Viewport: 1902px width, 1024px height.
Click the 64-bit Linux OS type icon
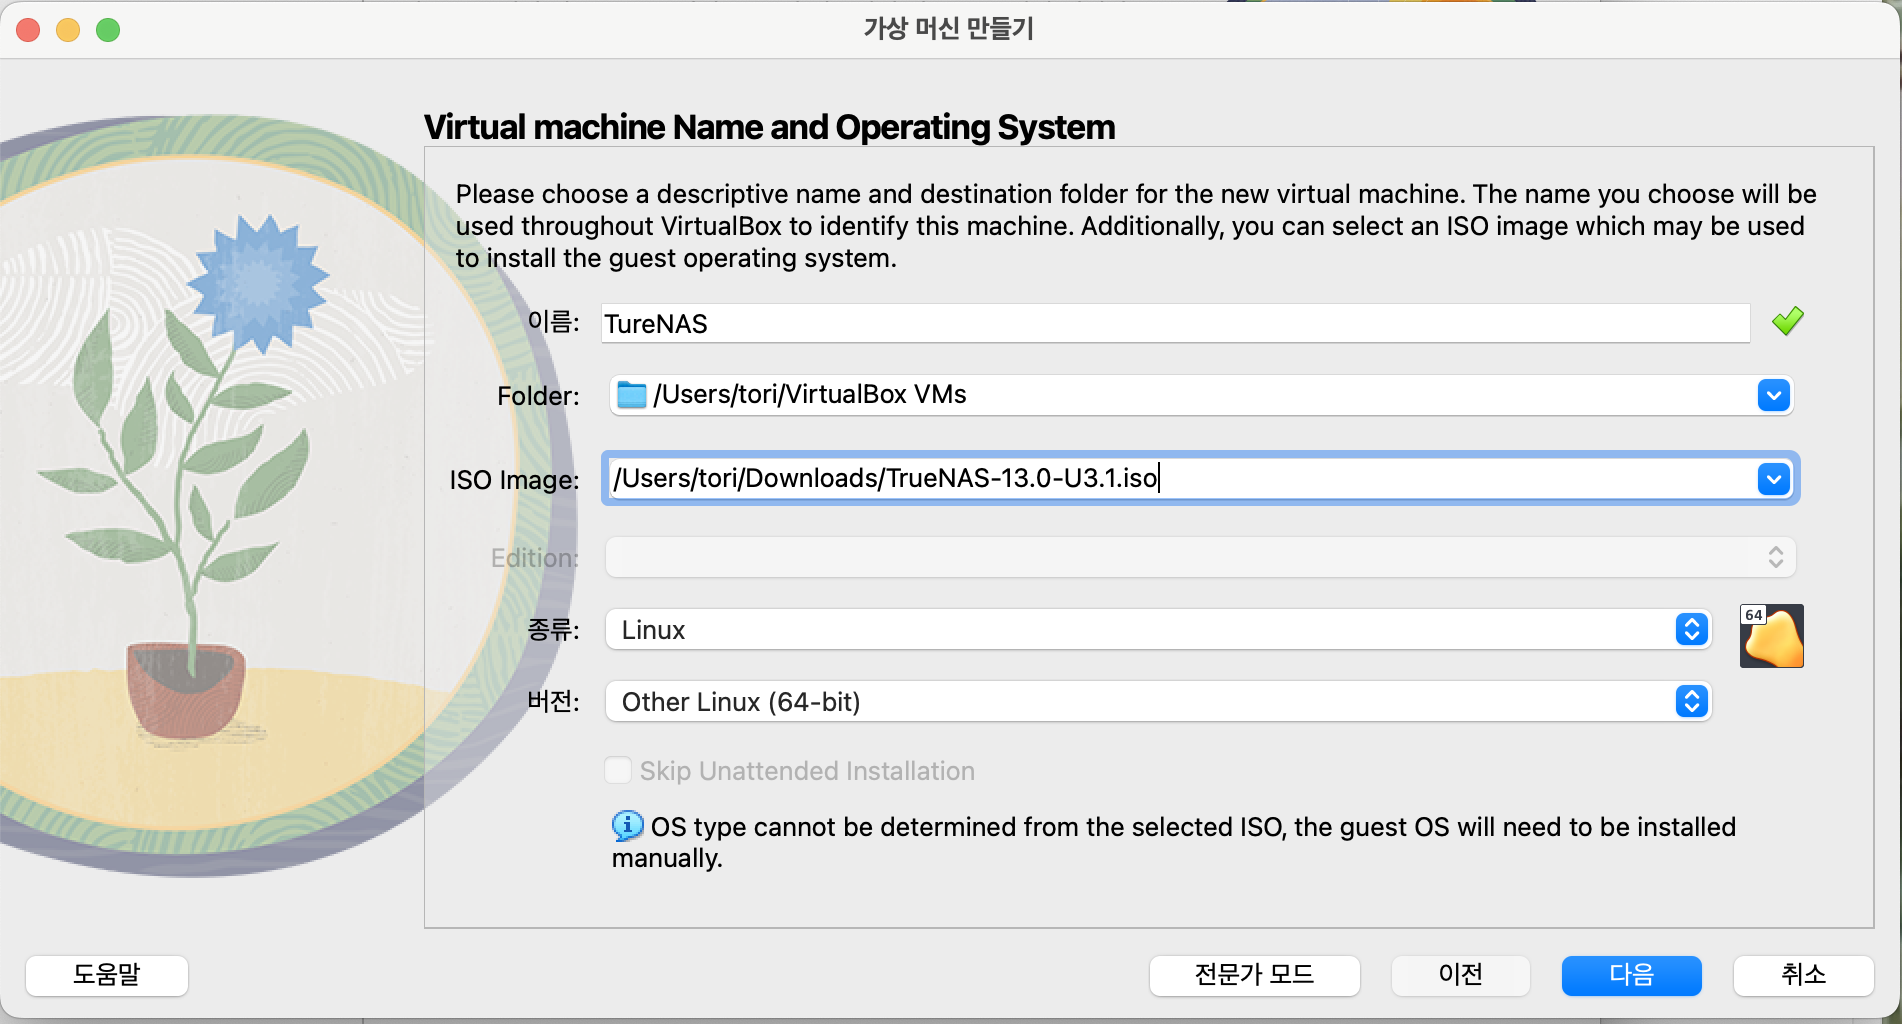(1771, 636)
